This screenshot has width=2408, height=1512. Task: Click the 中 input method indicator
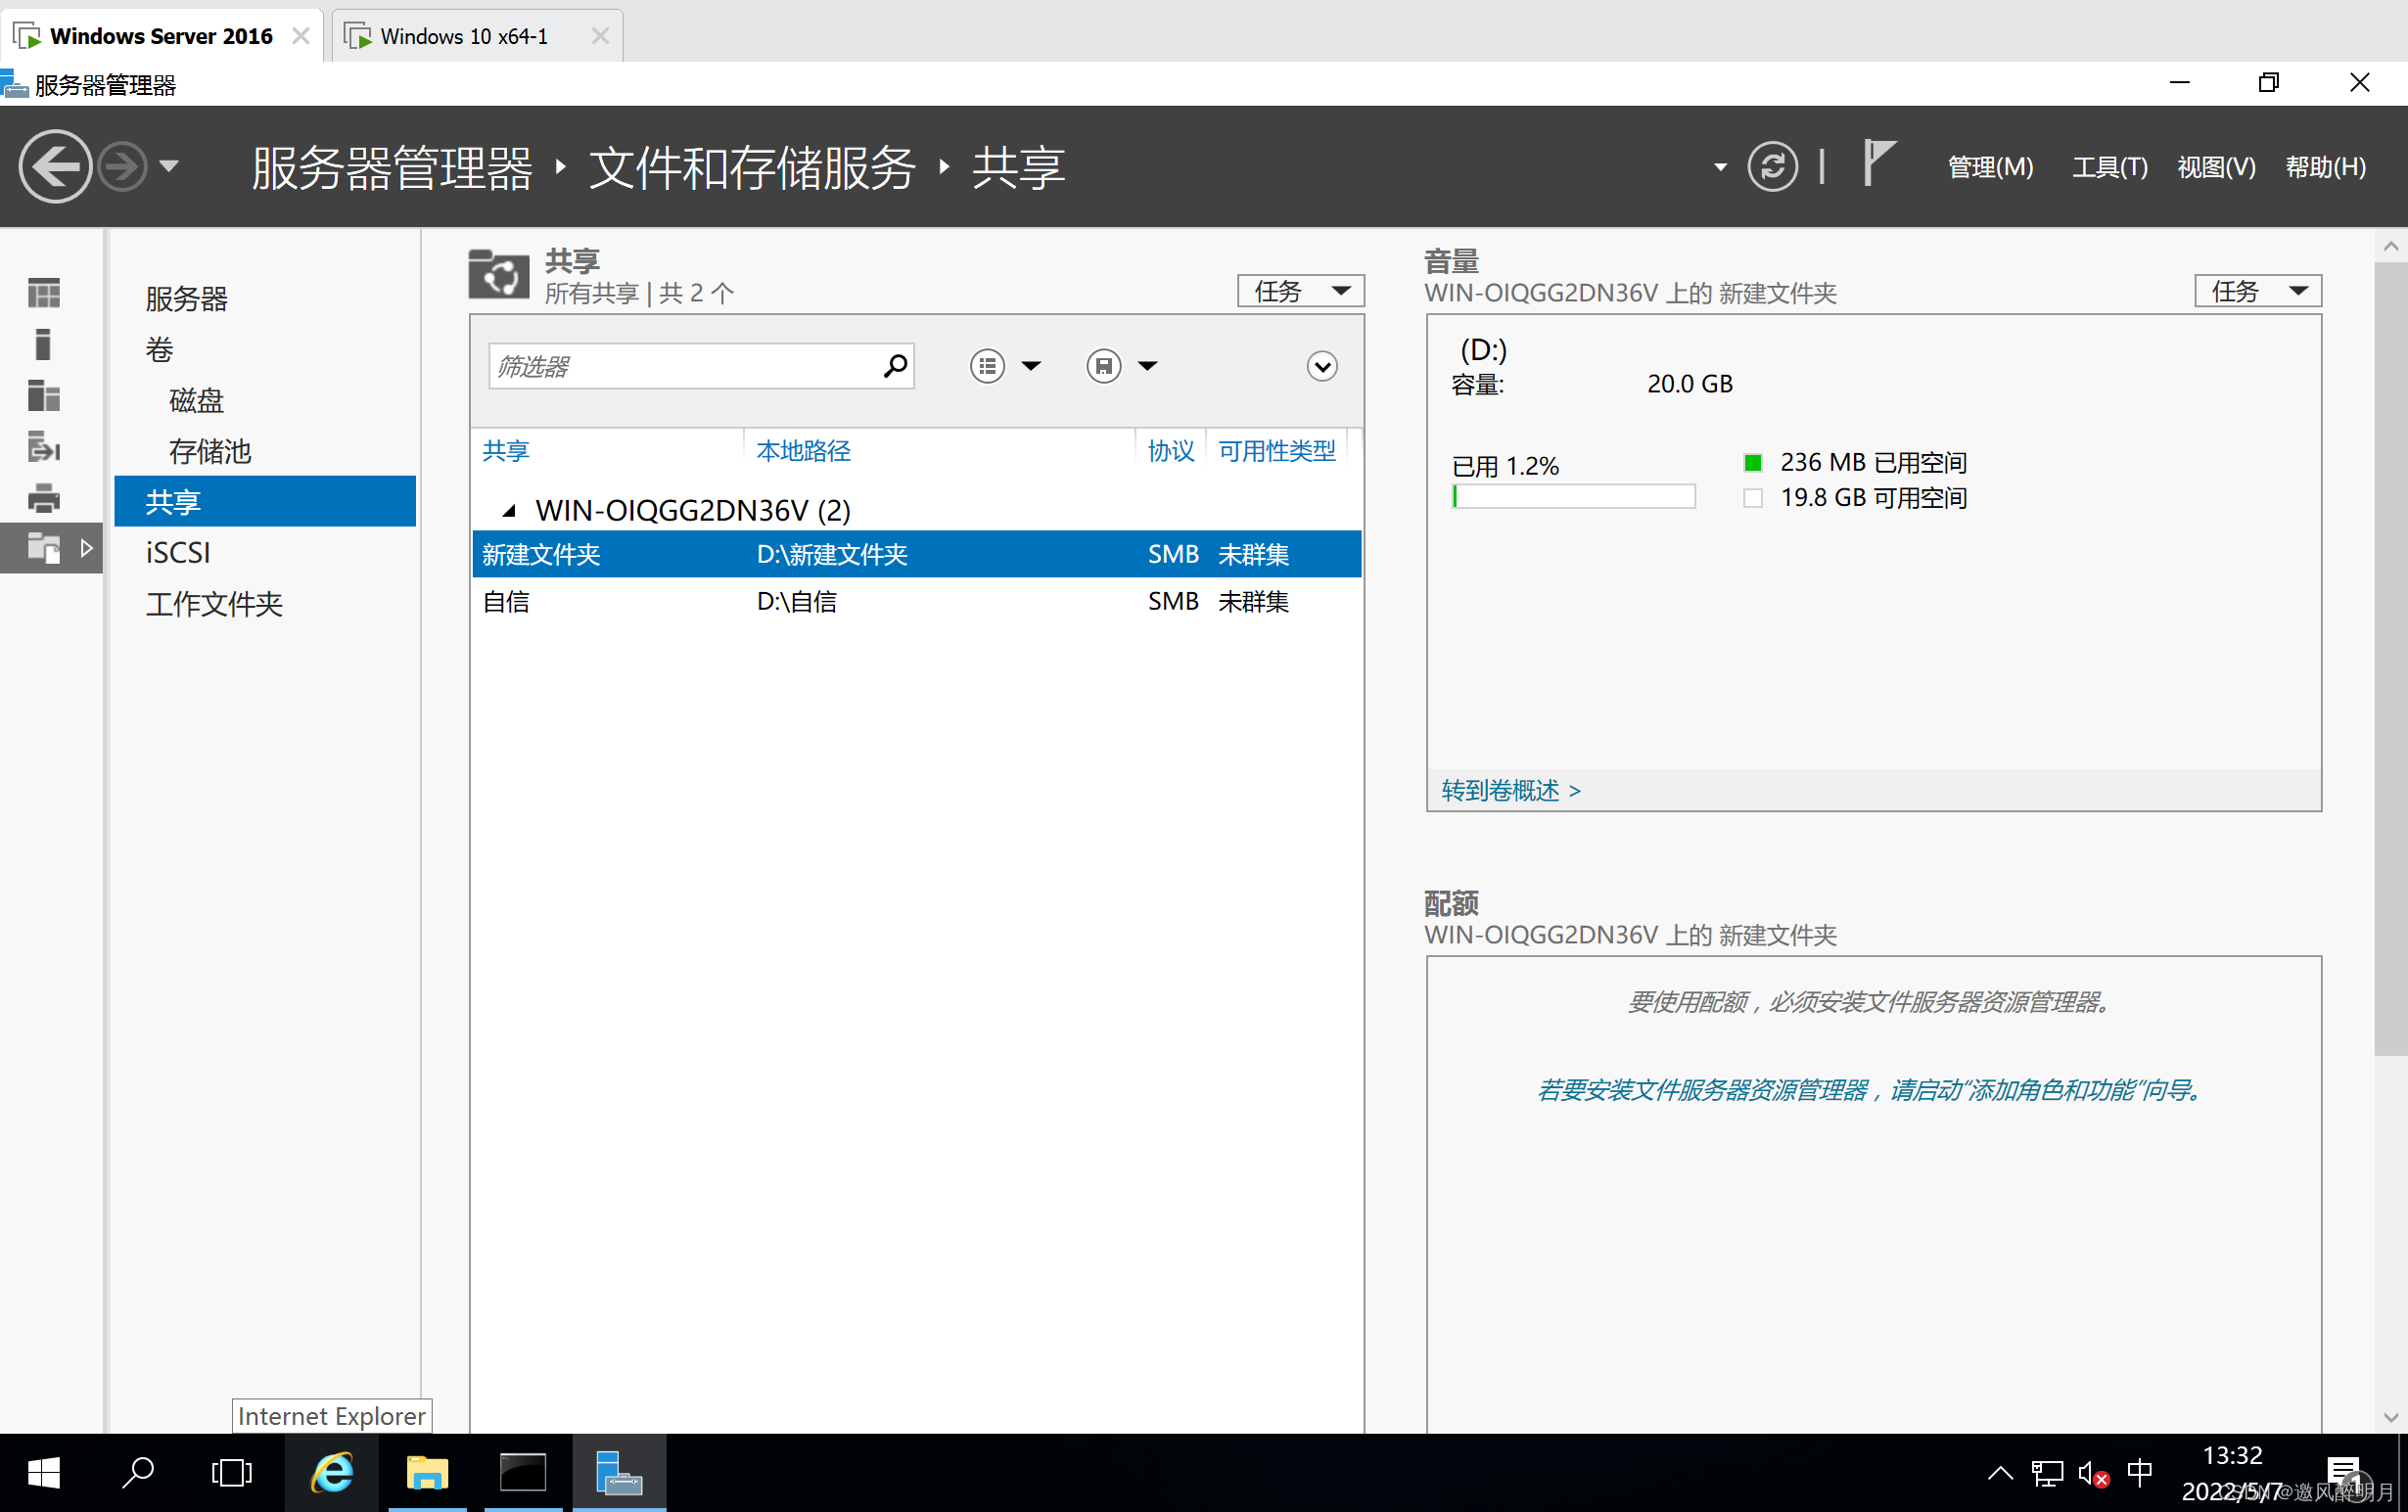click(x=2139, y=1472)
